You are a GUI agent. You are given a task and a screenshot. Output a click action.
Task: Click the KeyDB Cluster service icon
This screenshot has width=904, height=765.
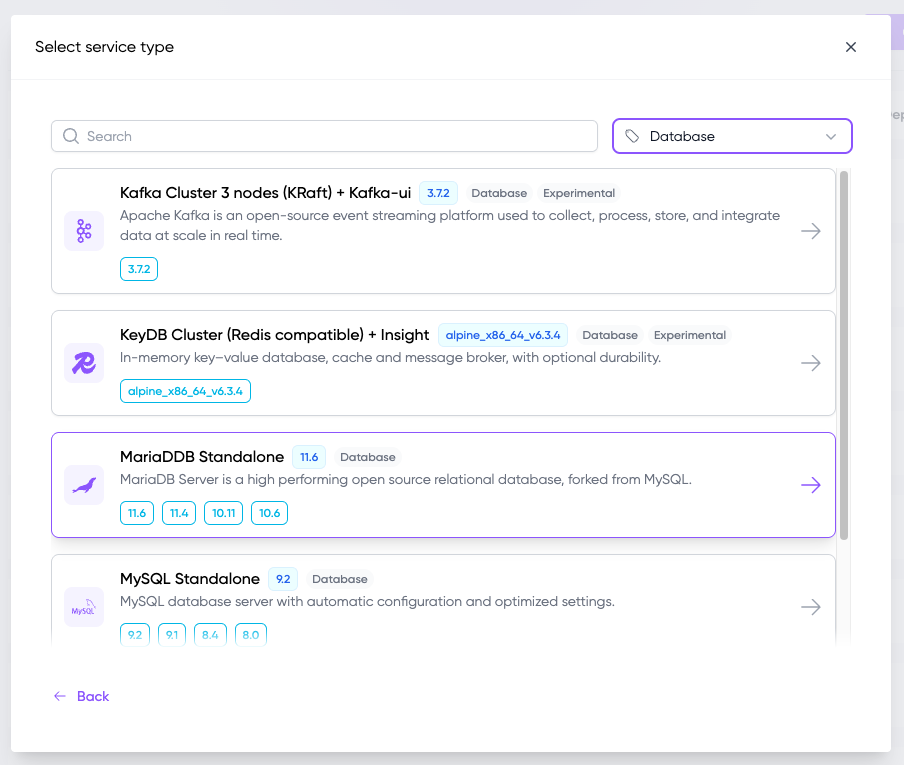click(x=84, y=363)
